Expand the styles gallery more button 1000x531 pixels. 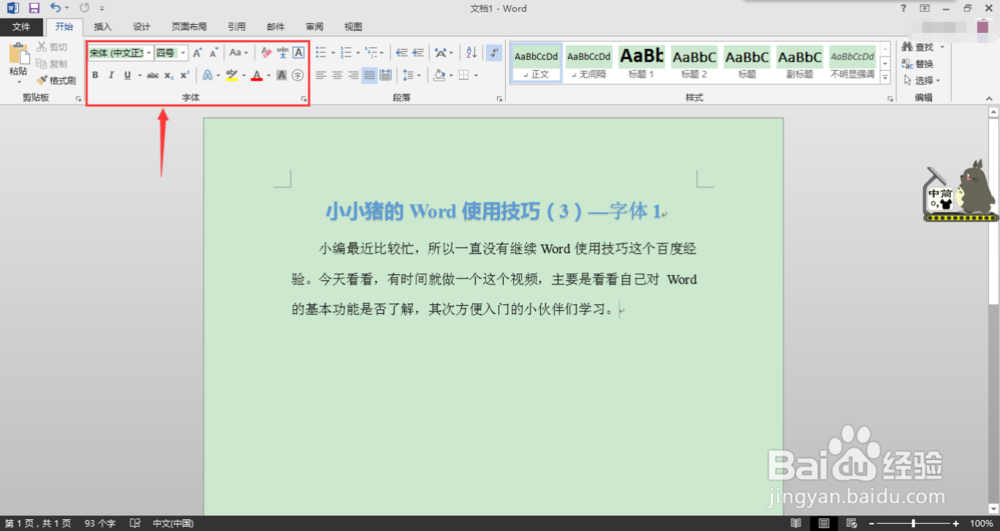[885, 77]
